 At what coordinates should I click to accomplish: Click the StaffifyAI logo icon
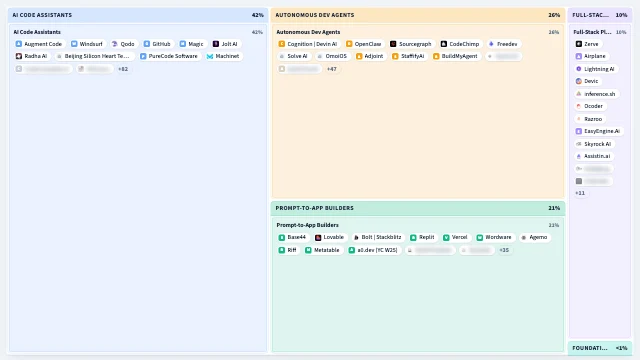(395, 56)
